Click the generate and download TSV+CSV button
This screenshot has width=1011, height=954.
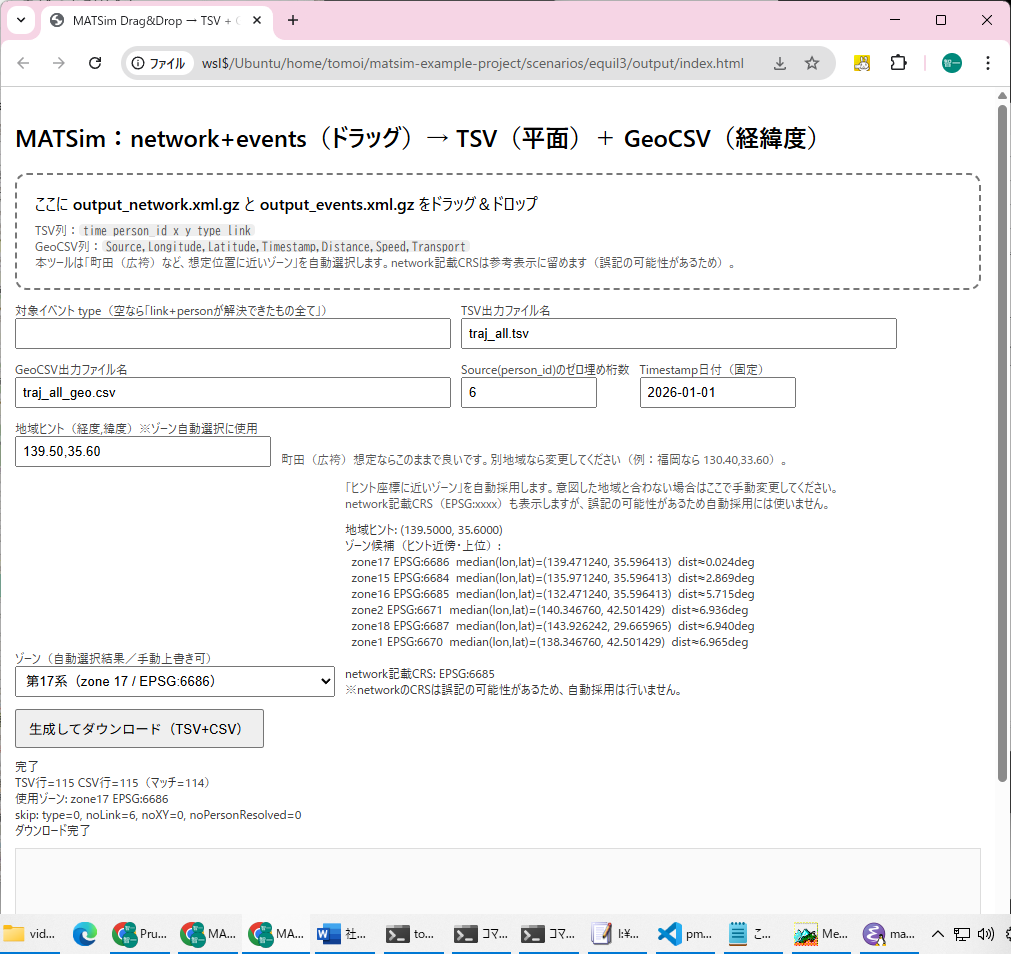coord(139,729)
